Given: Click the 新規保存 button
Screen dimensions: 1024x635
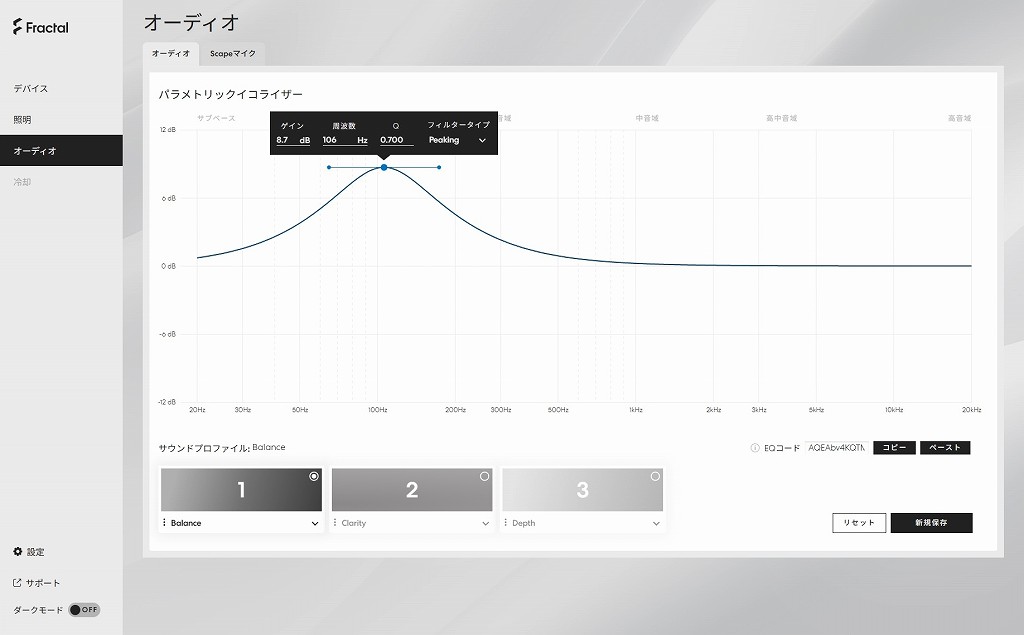Looking at the screenshot, I should 931,523.
